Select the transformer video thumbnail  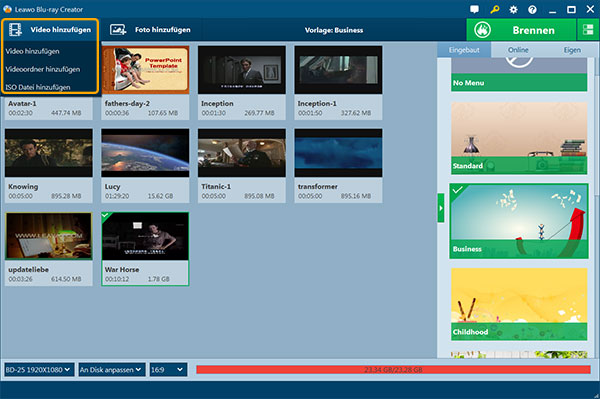coord(338,153)
